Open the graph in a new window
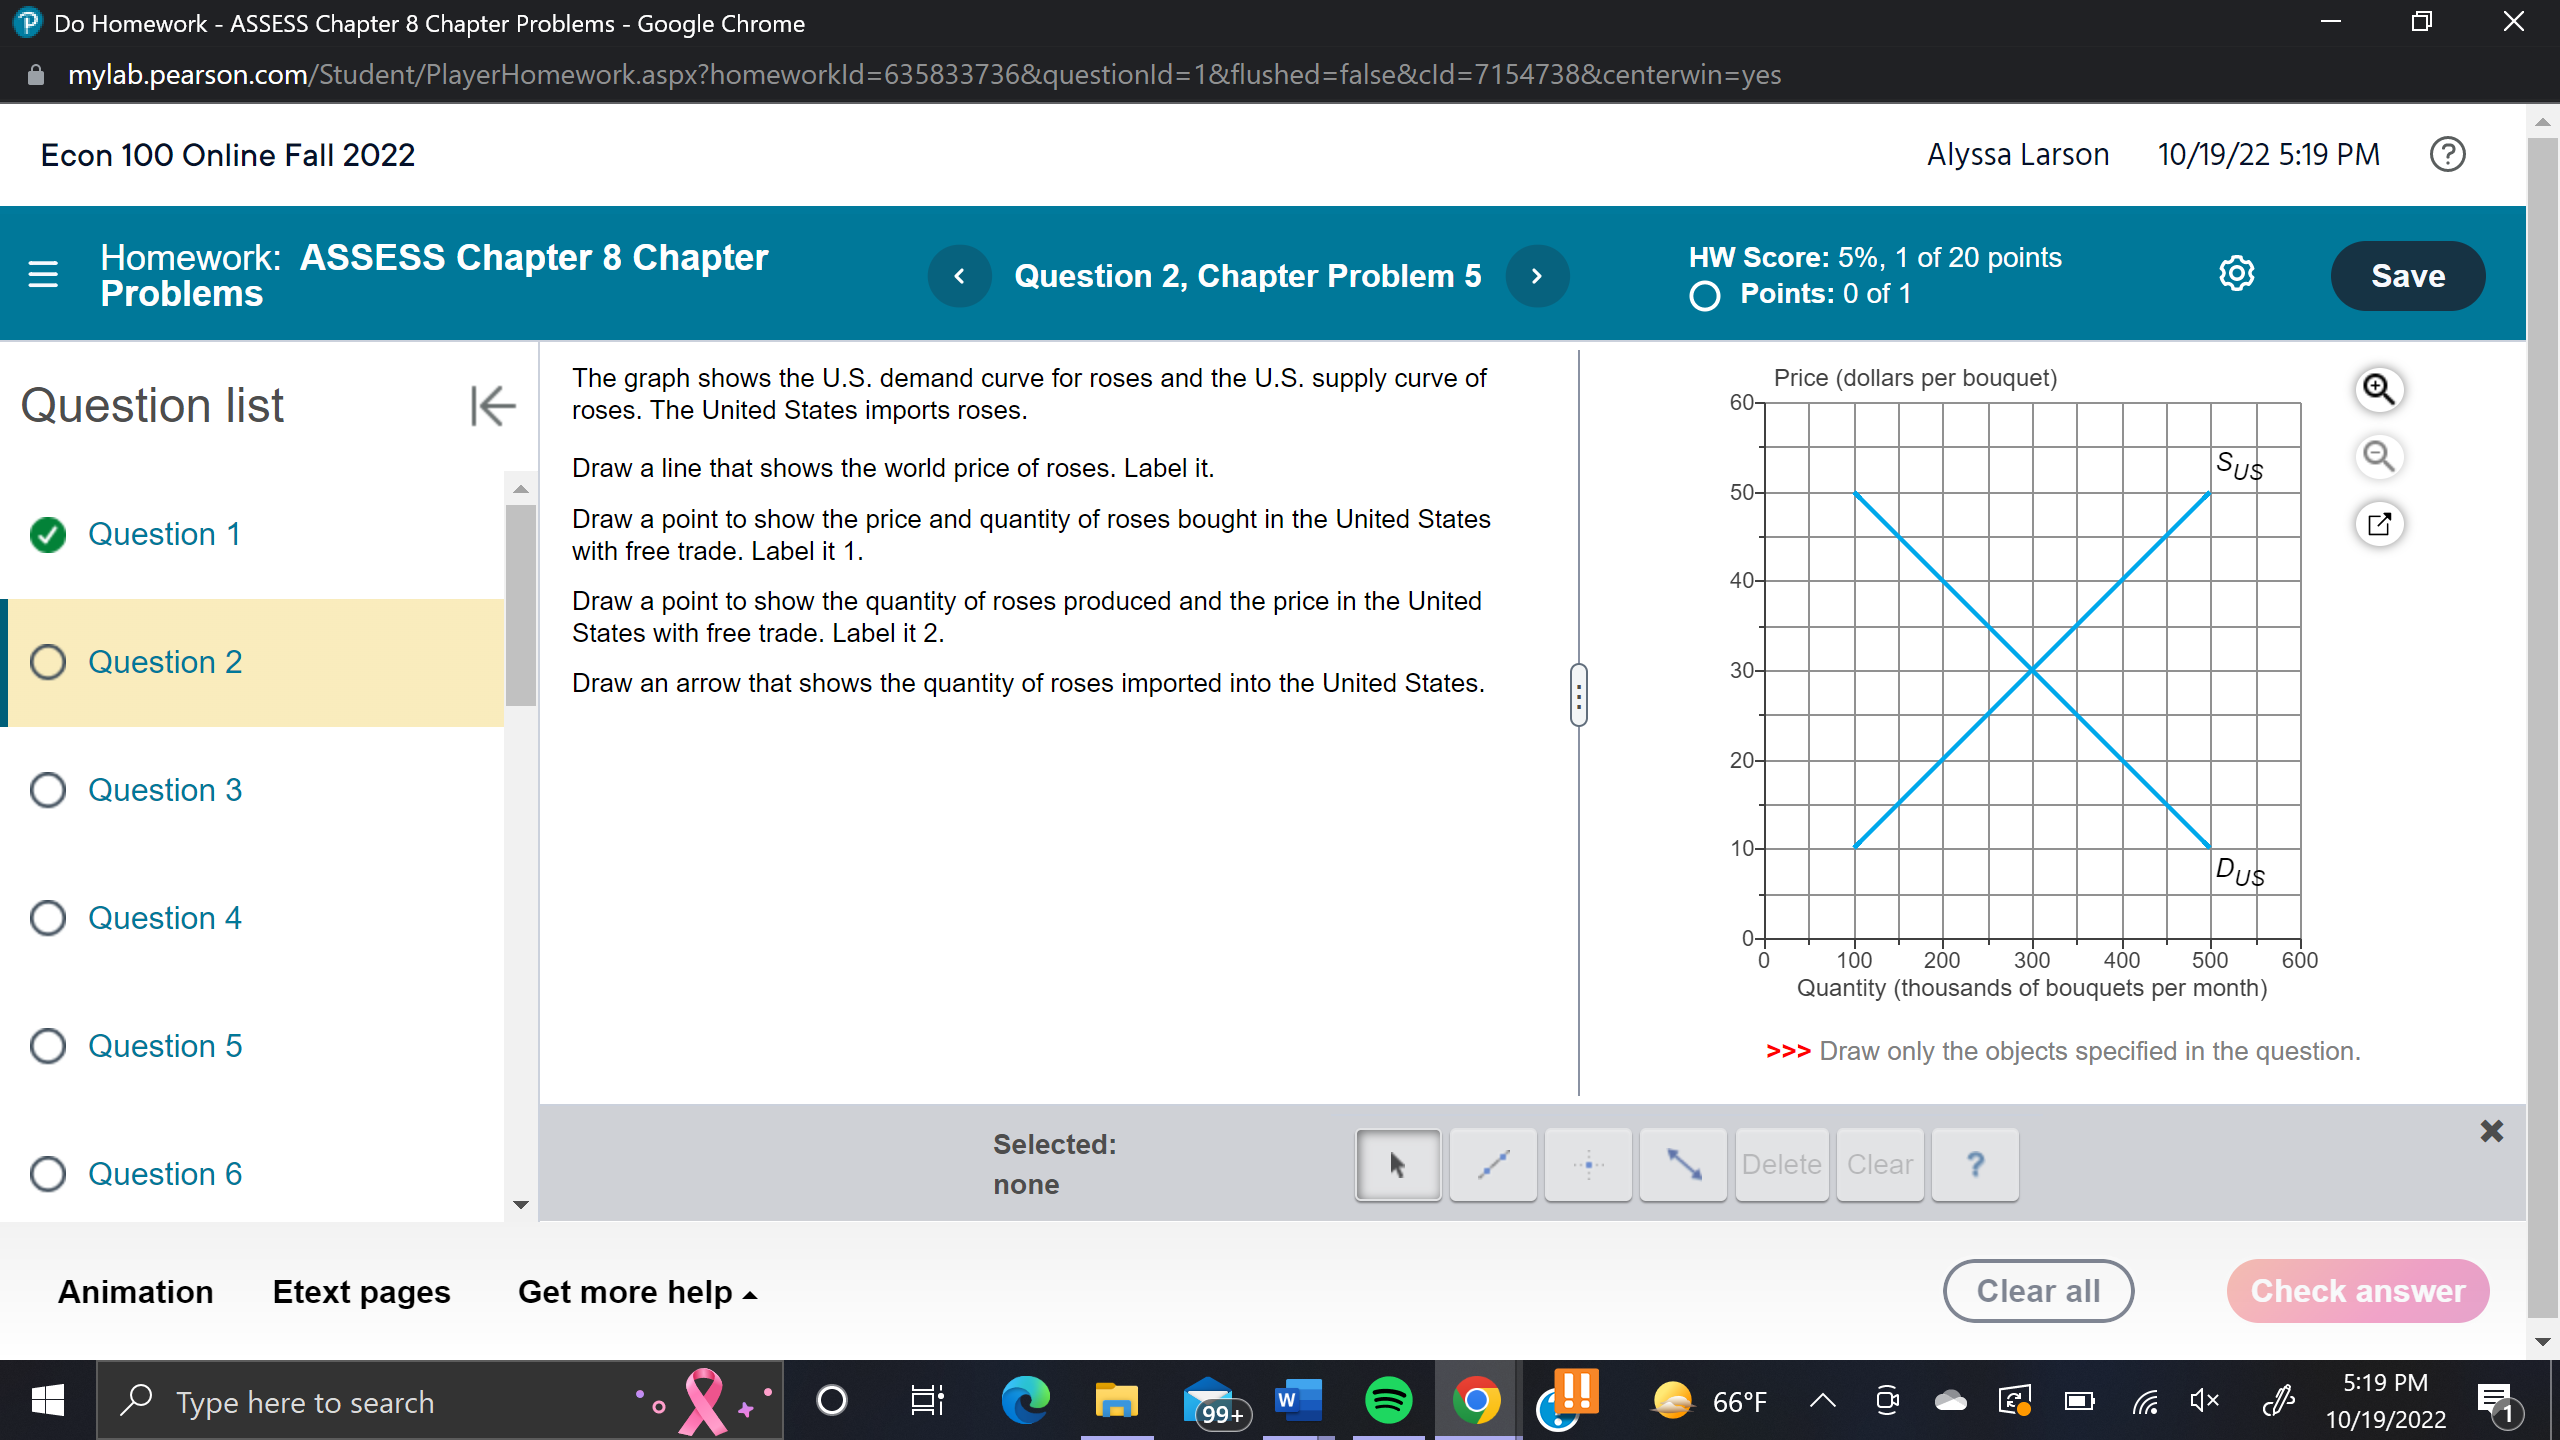The height and width of the screenshot is (1440, 2560). (x=2380, y=523)
